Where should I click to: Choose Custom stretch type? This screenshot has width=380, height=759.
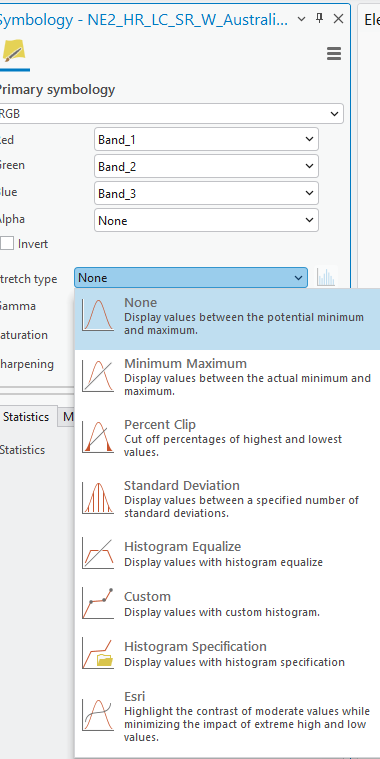(x=228, y=604)
